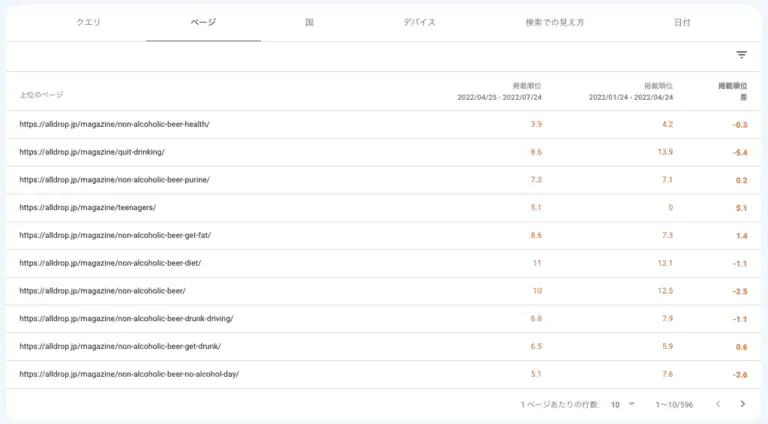Click difference 5.1 in teenagers row
The width and height of the screenshot is (768, 424).
(x=742, y=208)
